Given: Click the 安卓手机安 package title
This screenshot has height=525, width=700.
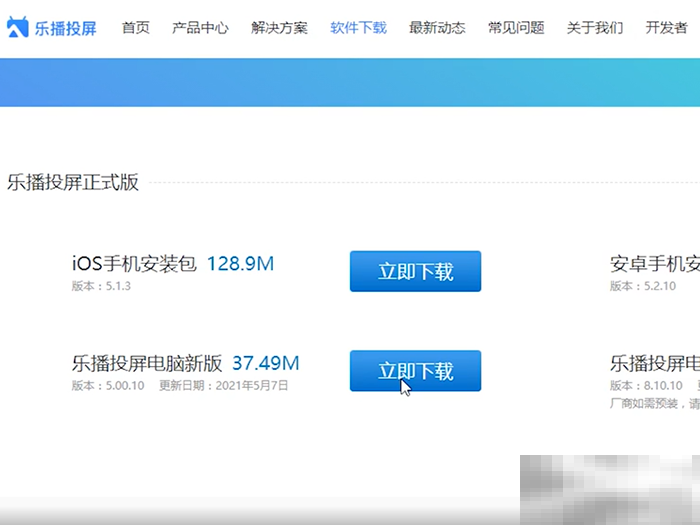Looking at the screenshot, I should (x=655, y=264).
